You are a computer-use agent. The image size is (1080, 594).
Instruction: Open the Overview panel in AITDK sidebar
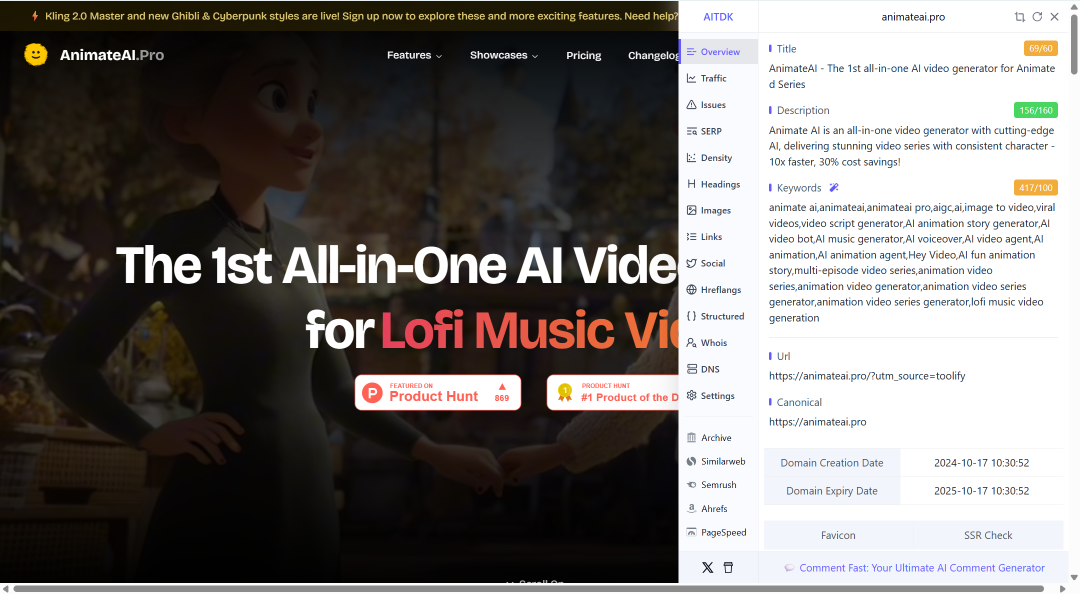[718, 52]
